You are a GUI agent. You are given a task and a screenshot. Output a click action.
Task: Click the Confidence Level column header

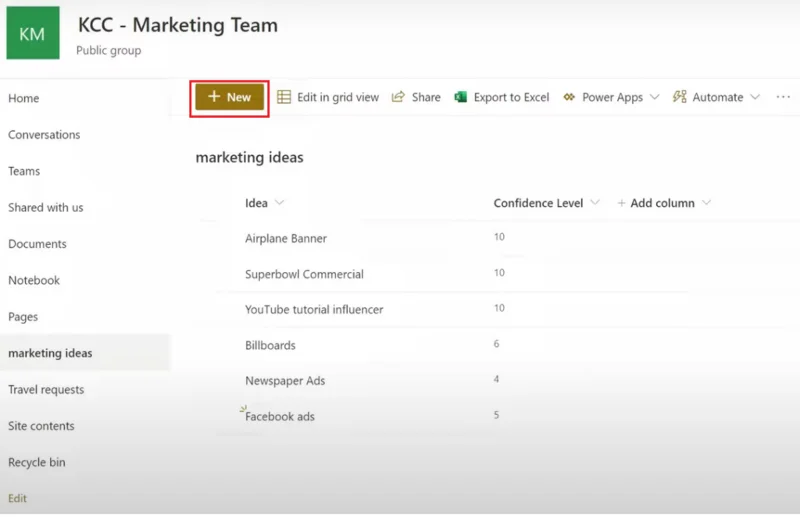tap(538, 203)
